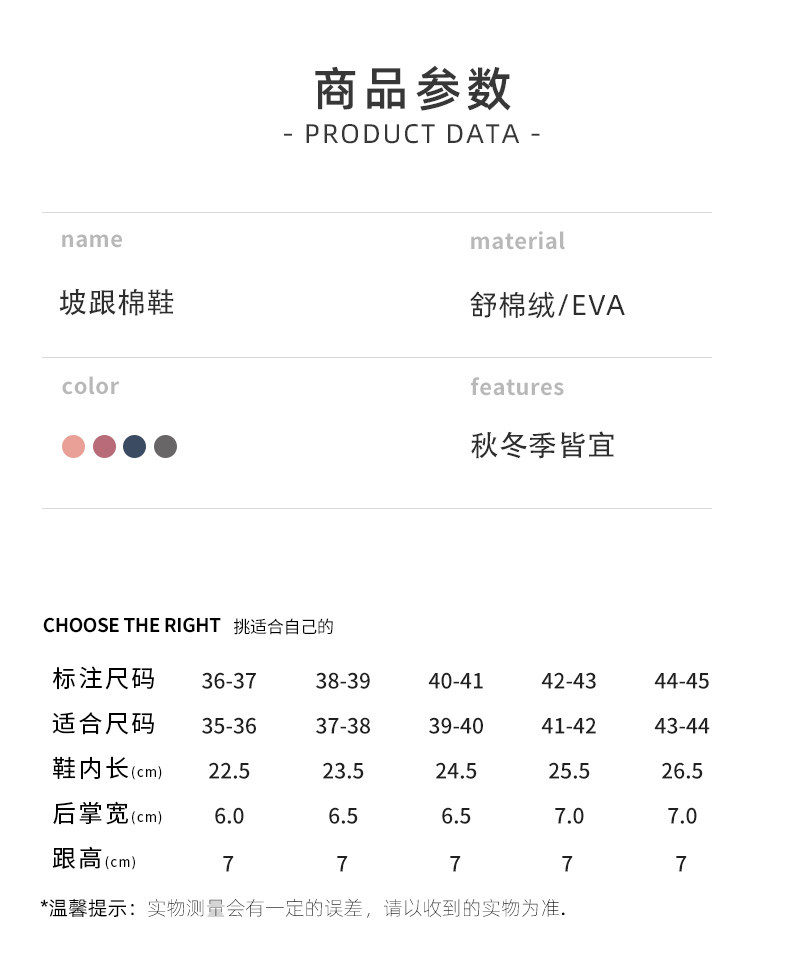Select labeled size 38-39
The width and height of the screenshot is (790, 966).
click(343, 681)
